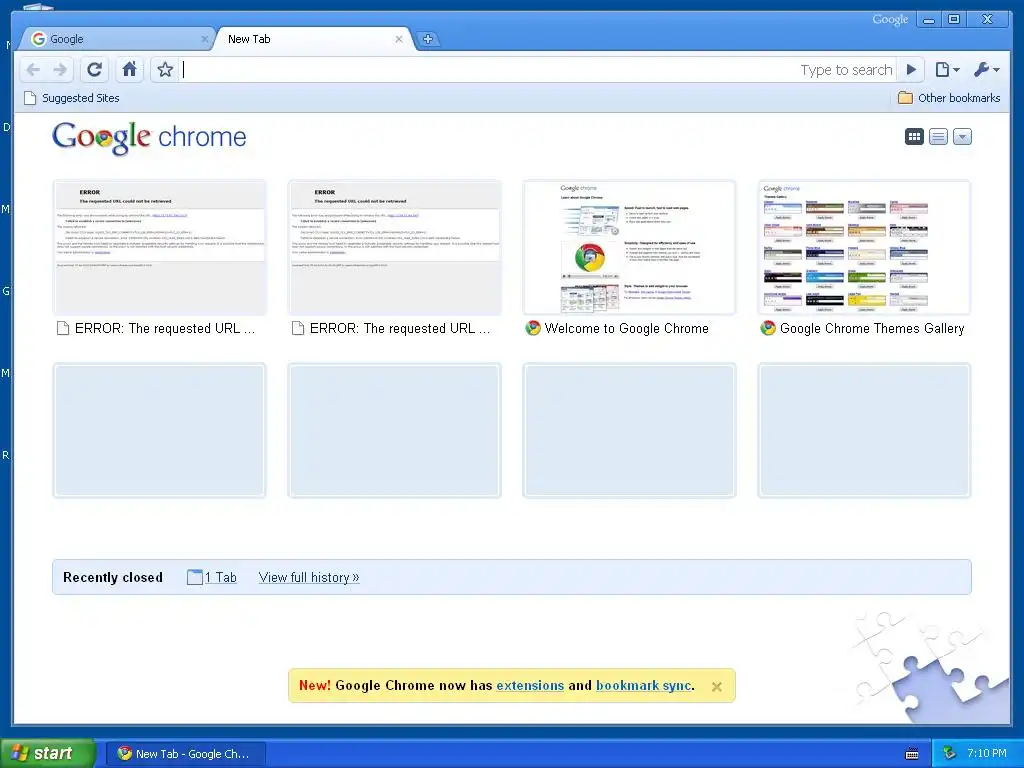The image size is (1024, 768).
Task: Reload the page with the refresh icon
Action: 95,69
